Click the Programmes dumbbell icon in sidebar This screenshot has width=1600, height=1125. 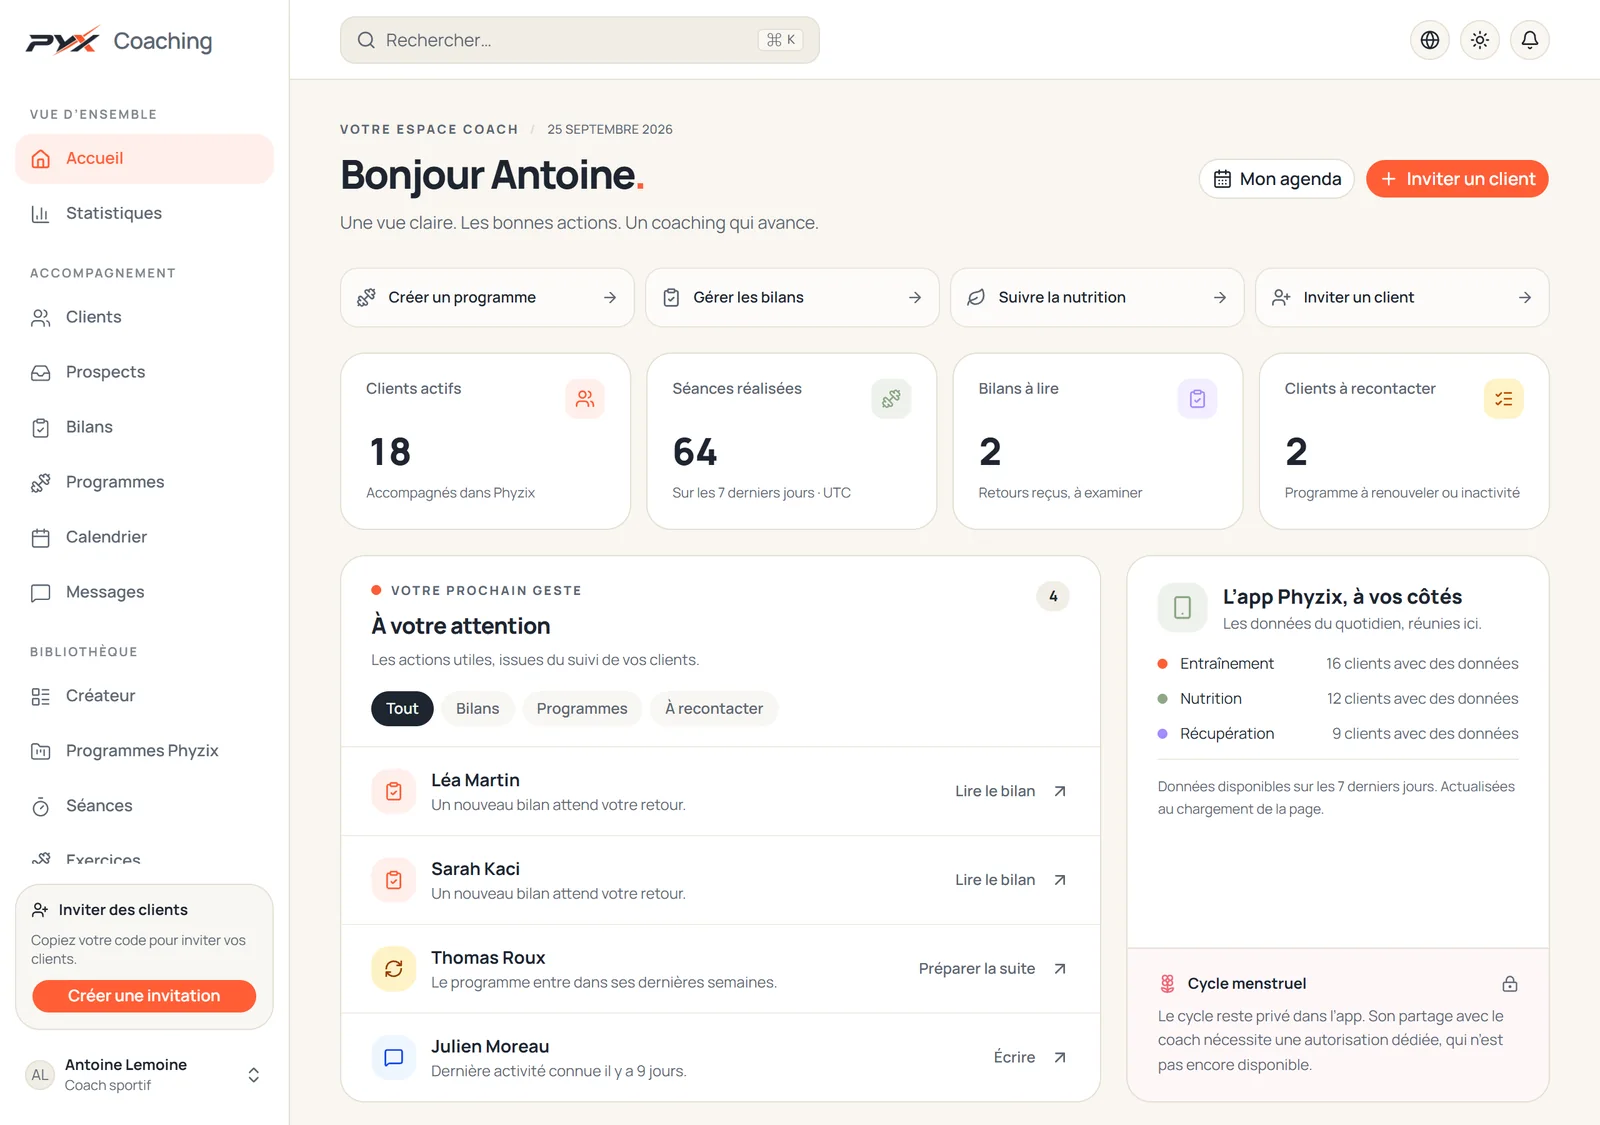click(41, 483)
